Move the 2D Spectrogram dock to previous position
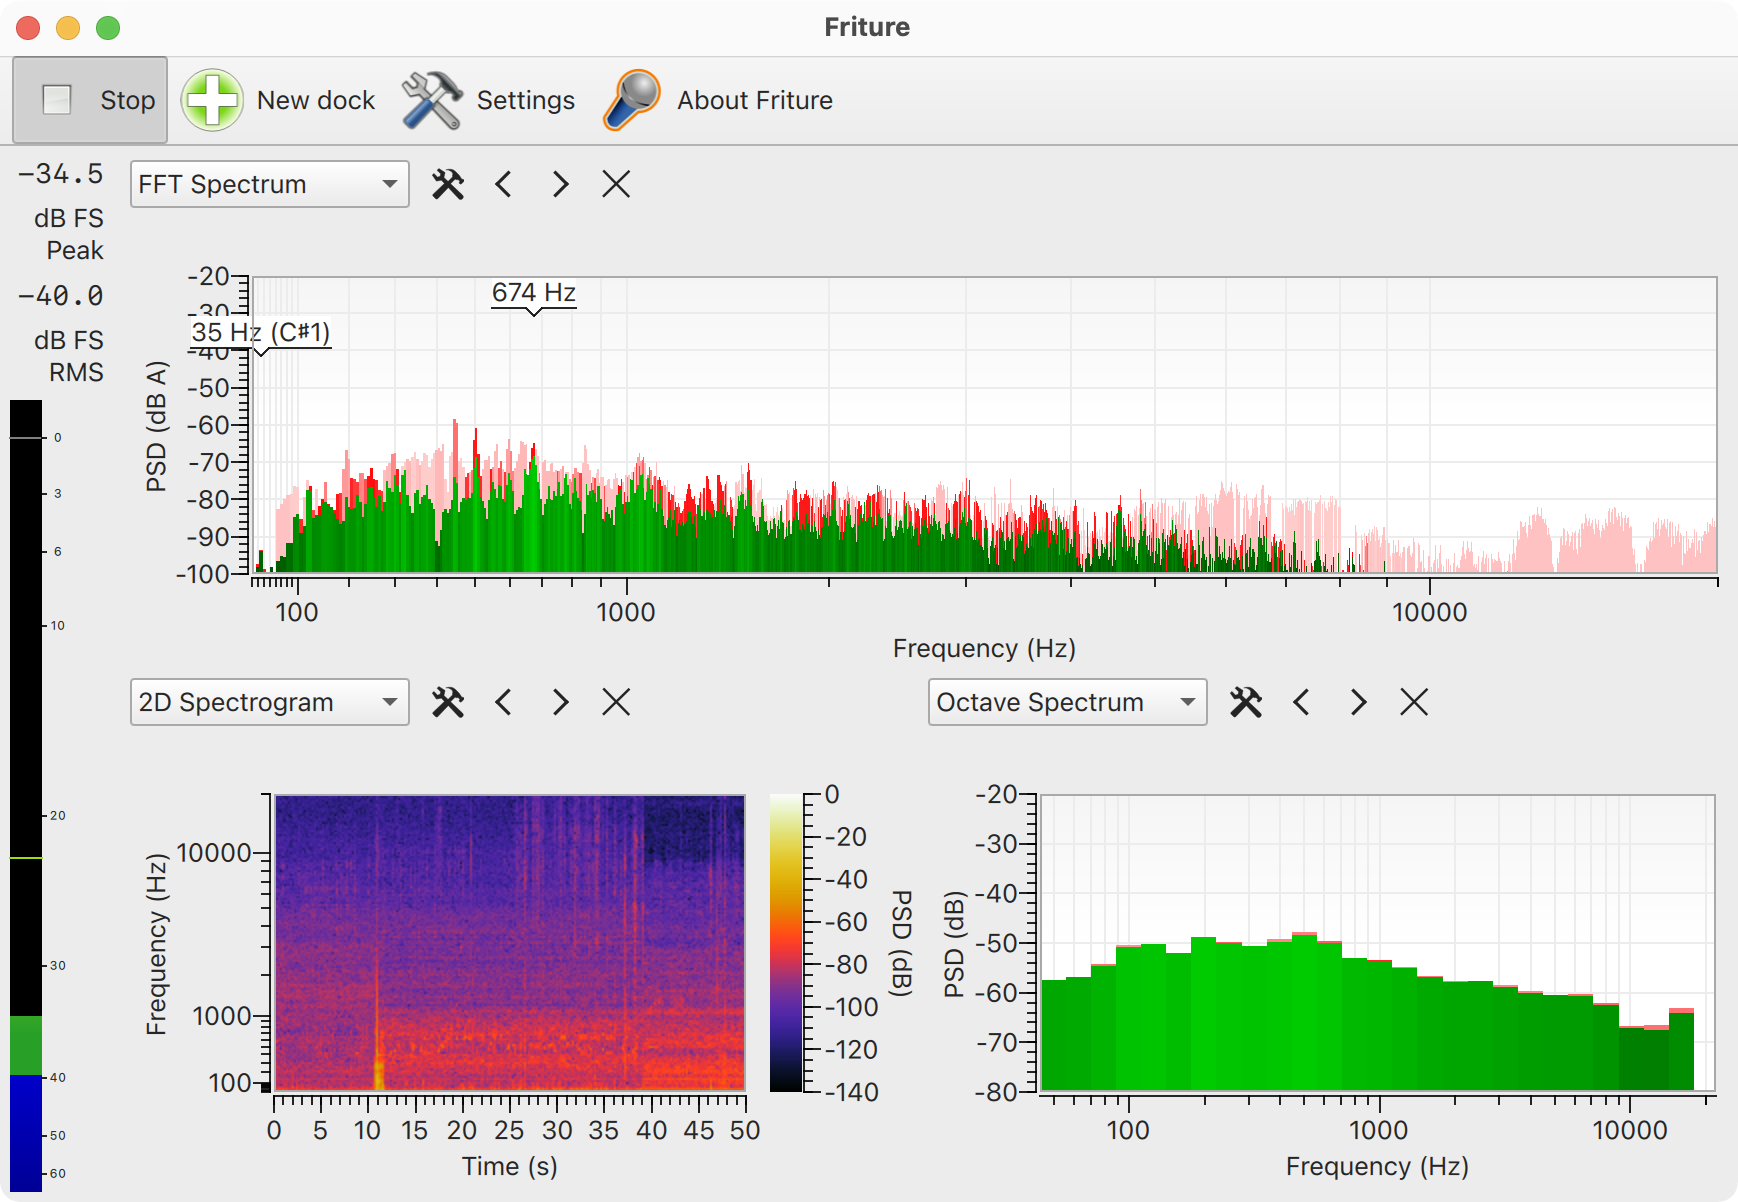Viewport: 1738px width, 1202px height. pyautogui.click(x=504, y=702)
